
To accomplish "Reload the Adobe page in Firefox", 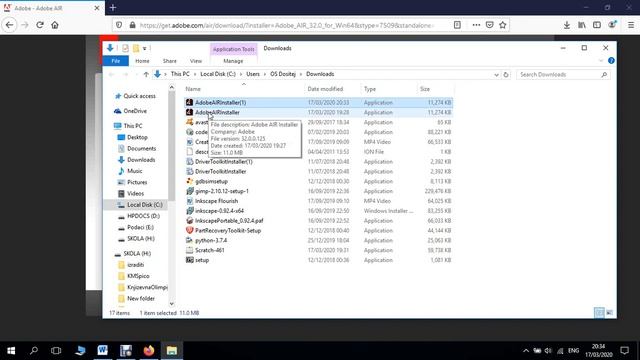I will coord(40,25).
